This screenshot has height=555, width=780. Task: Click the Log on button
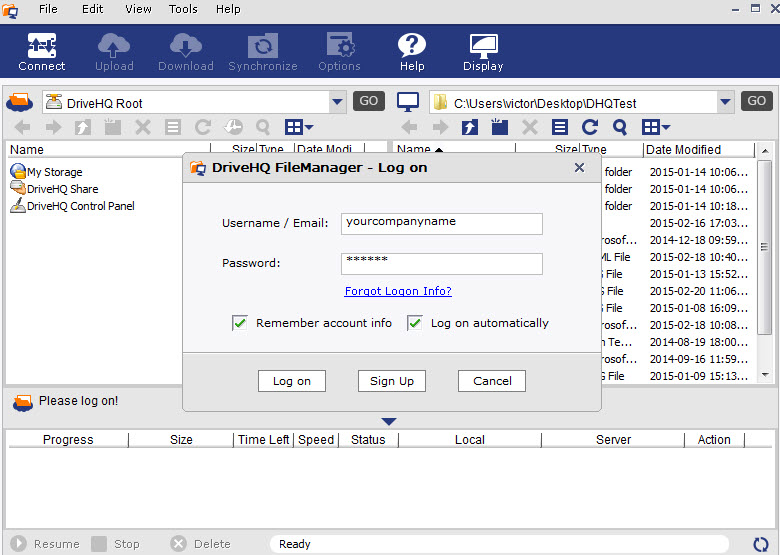292,381
